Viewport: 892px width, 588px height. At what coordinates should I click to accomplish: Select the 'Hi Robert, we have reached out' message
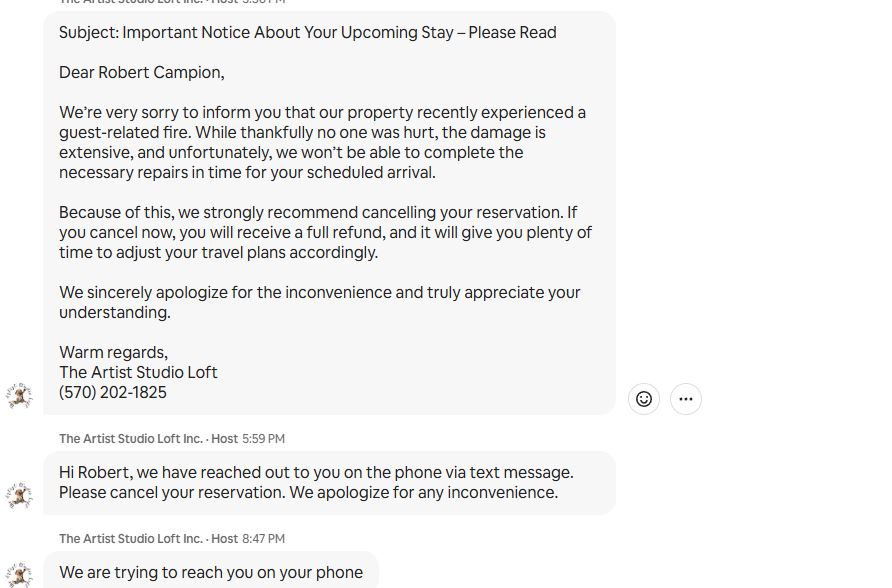point(316,473)
